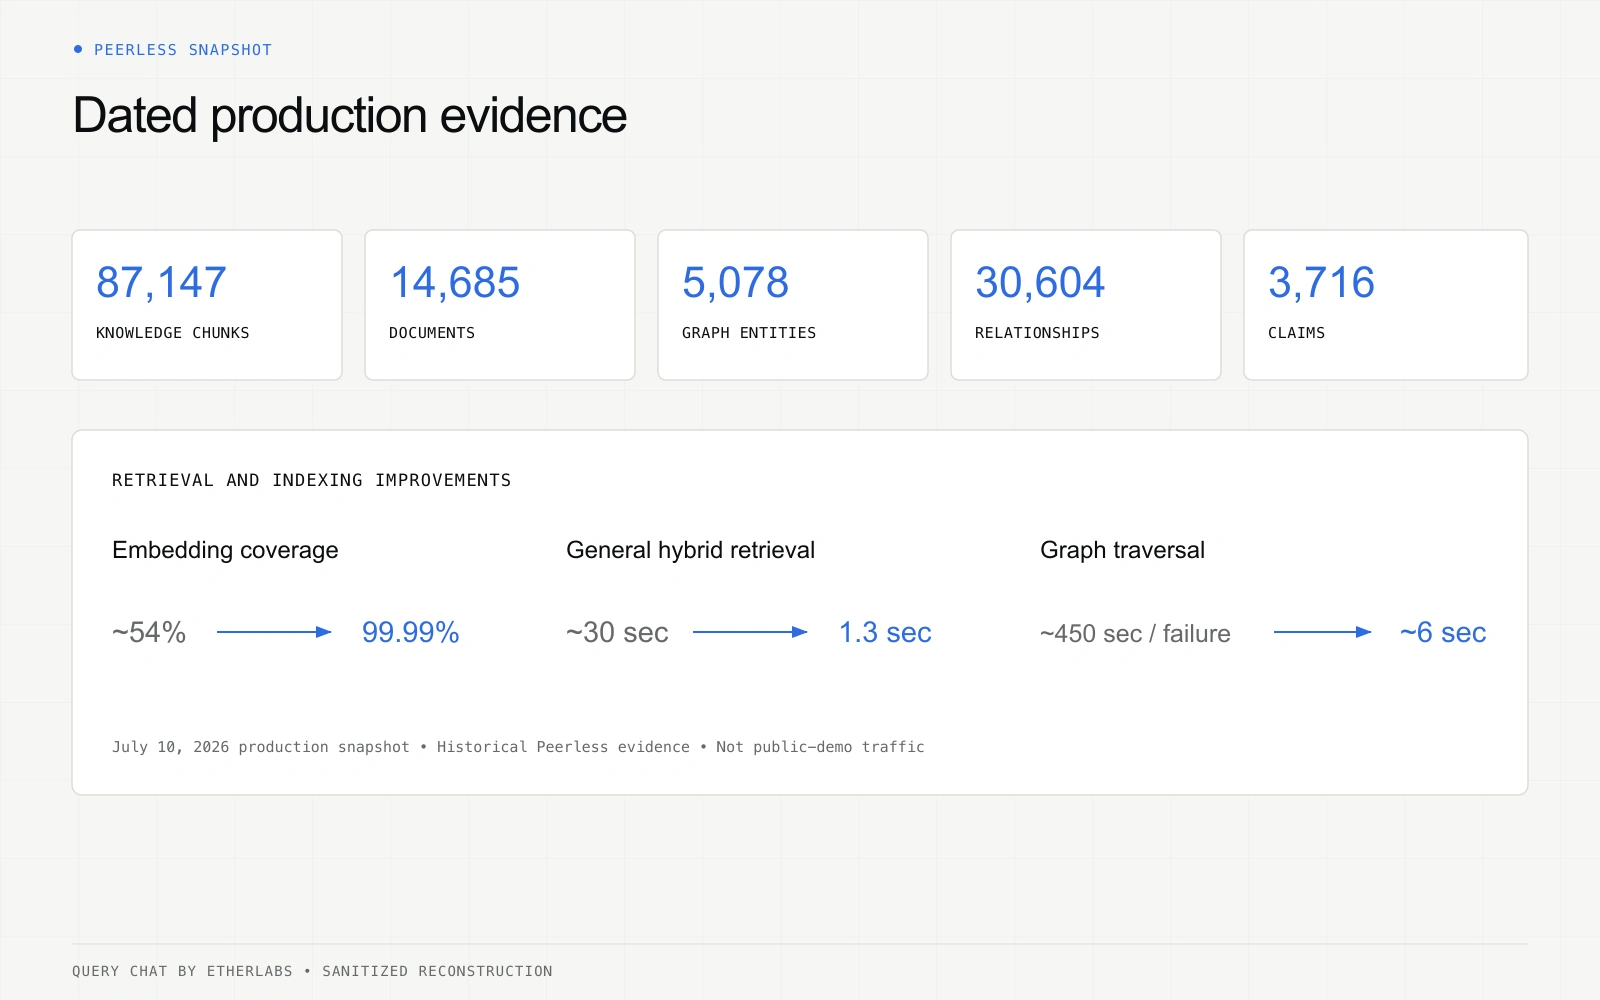Select the 3,716 claims value
Image resolution: width=1600 pixels, height=1000 pixels.
(1321, 282)
